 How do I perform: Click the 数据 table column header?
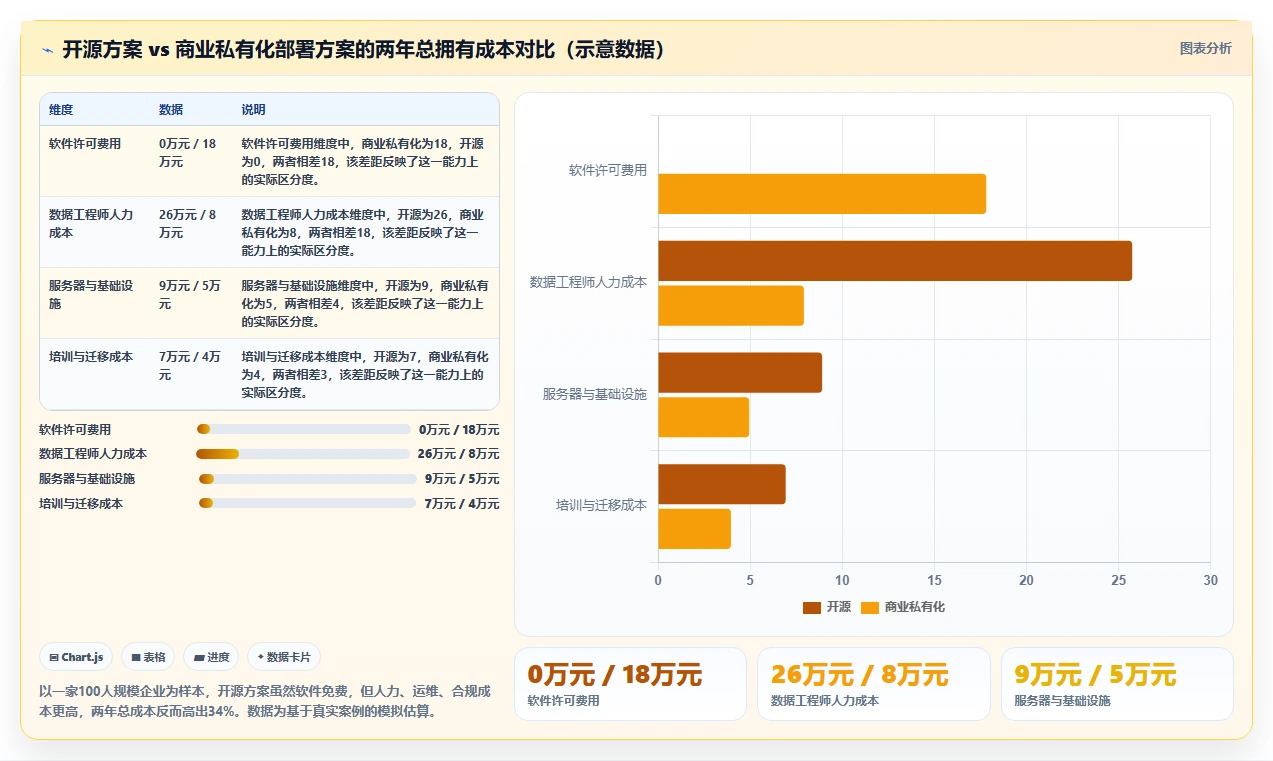[x=171, y=110]
